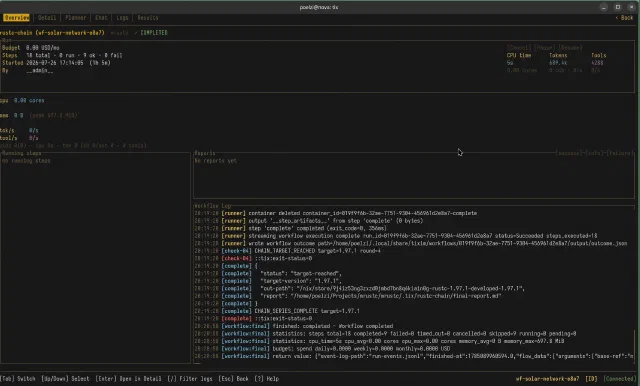
Task: Click the [Tab] Switch hint in footer
Action: [18, 379]
